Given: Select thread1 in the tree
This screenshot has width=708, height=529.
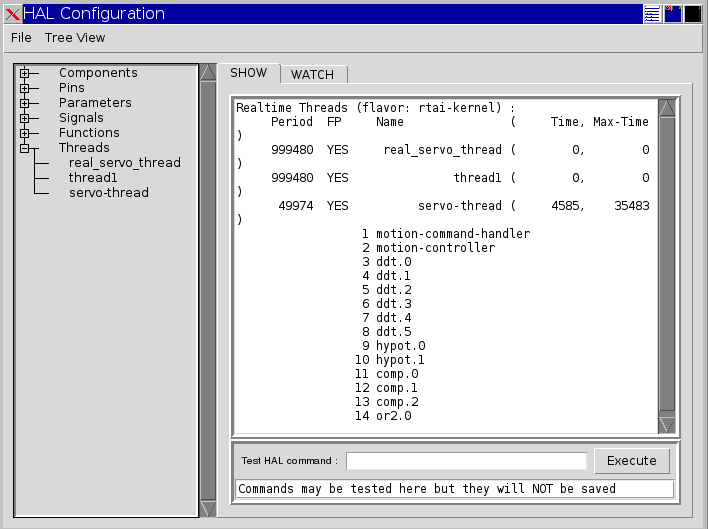Looking at the screenshot, I should 93,177.
